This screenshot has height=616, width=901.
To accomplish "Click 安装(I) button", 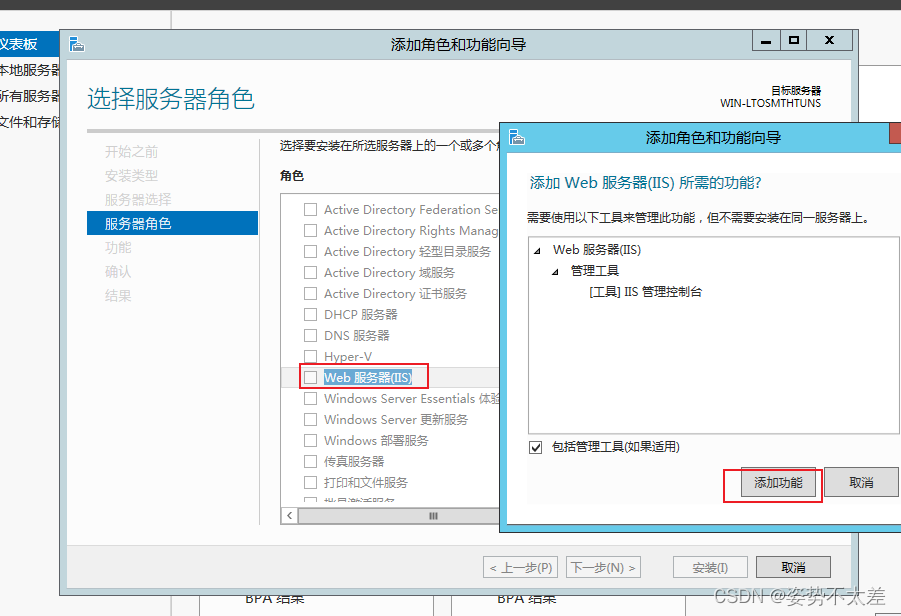I will pos(710,568).
